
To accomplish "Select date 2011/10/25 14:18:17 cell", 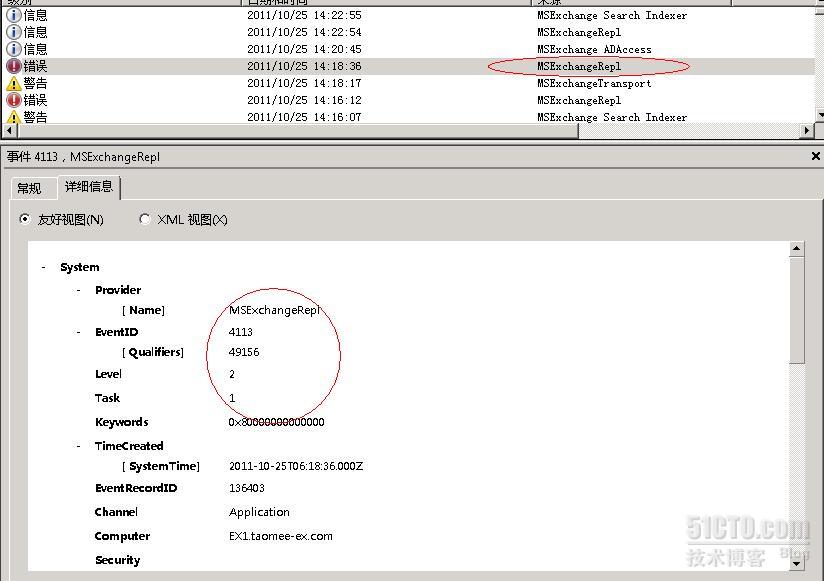I will [x=304, y=83].
